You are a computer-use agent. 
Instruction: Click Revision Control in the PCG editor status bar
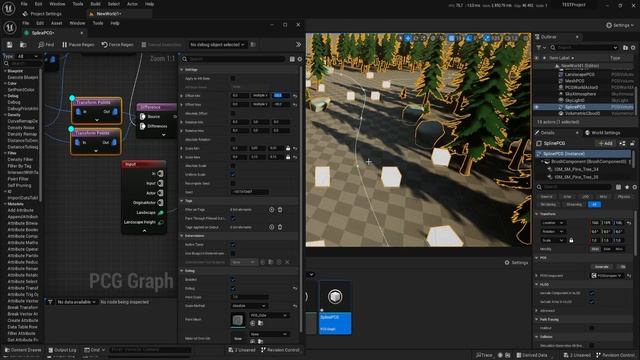pos(280,350)
